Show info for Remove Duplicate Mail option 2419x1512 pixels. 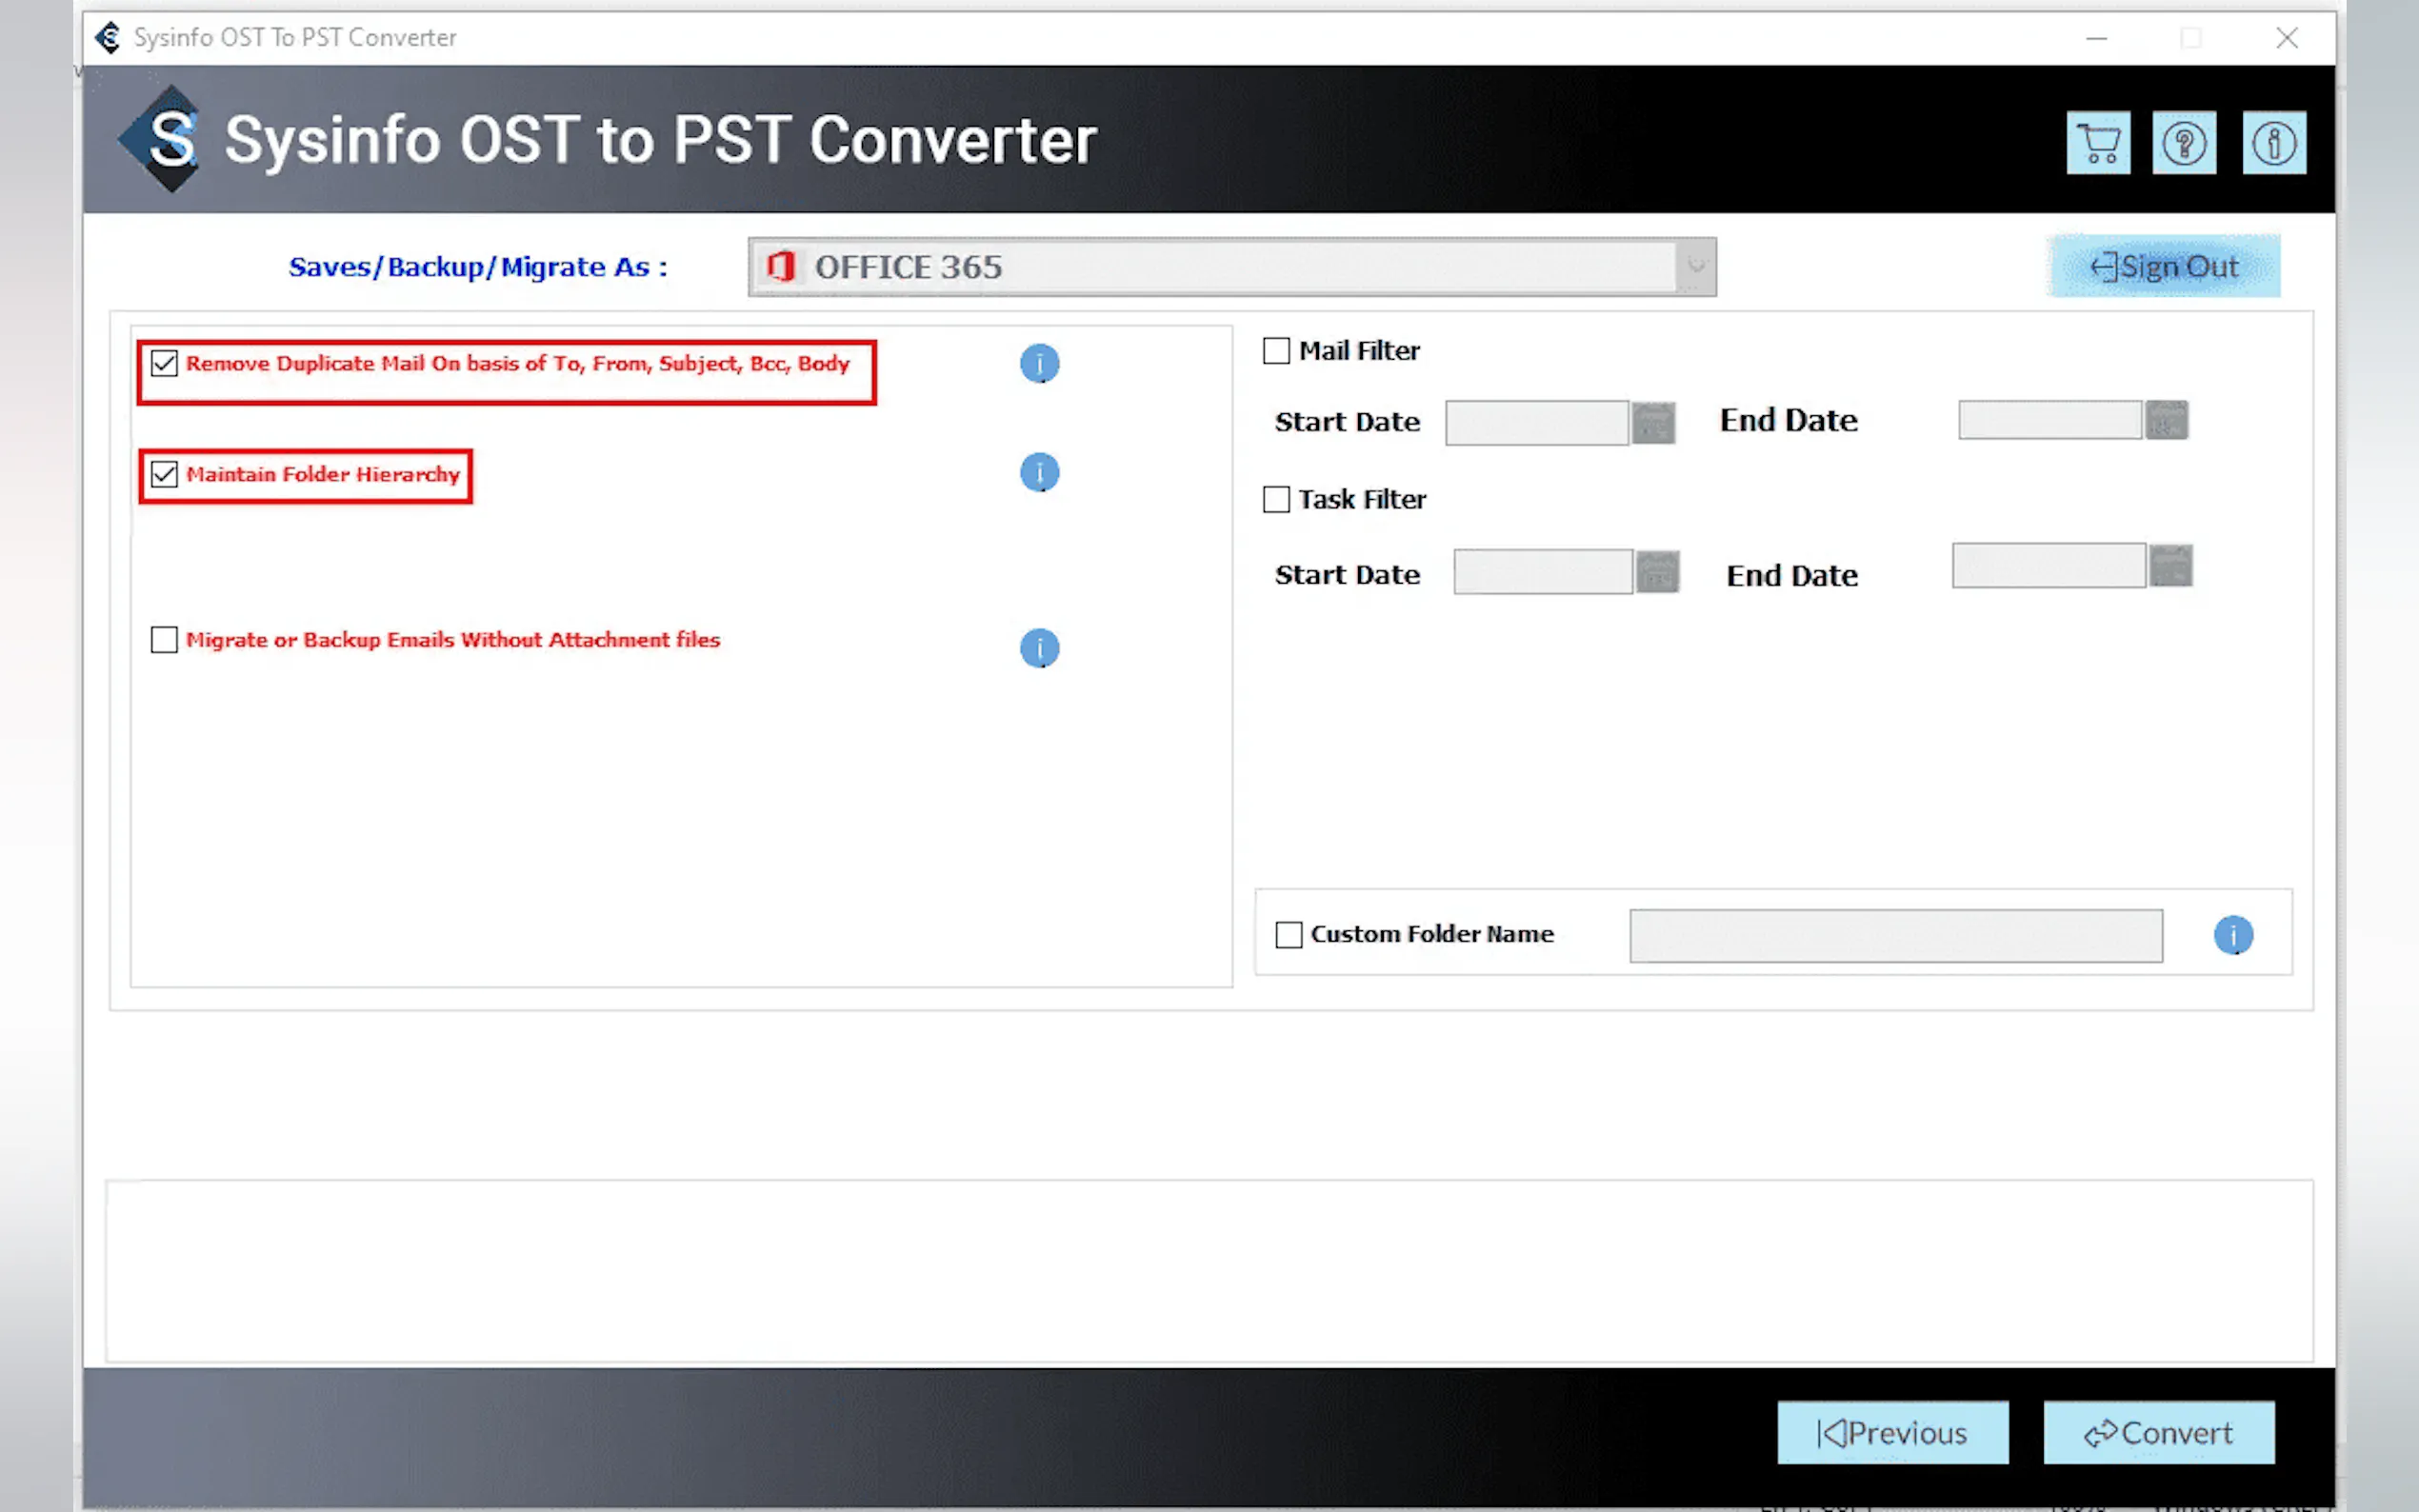pyautogui.click(x=1039, y=364)
